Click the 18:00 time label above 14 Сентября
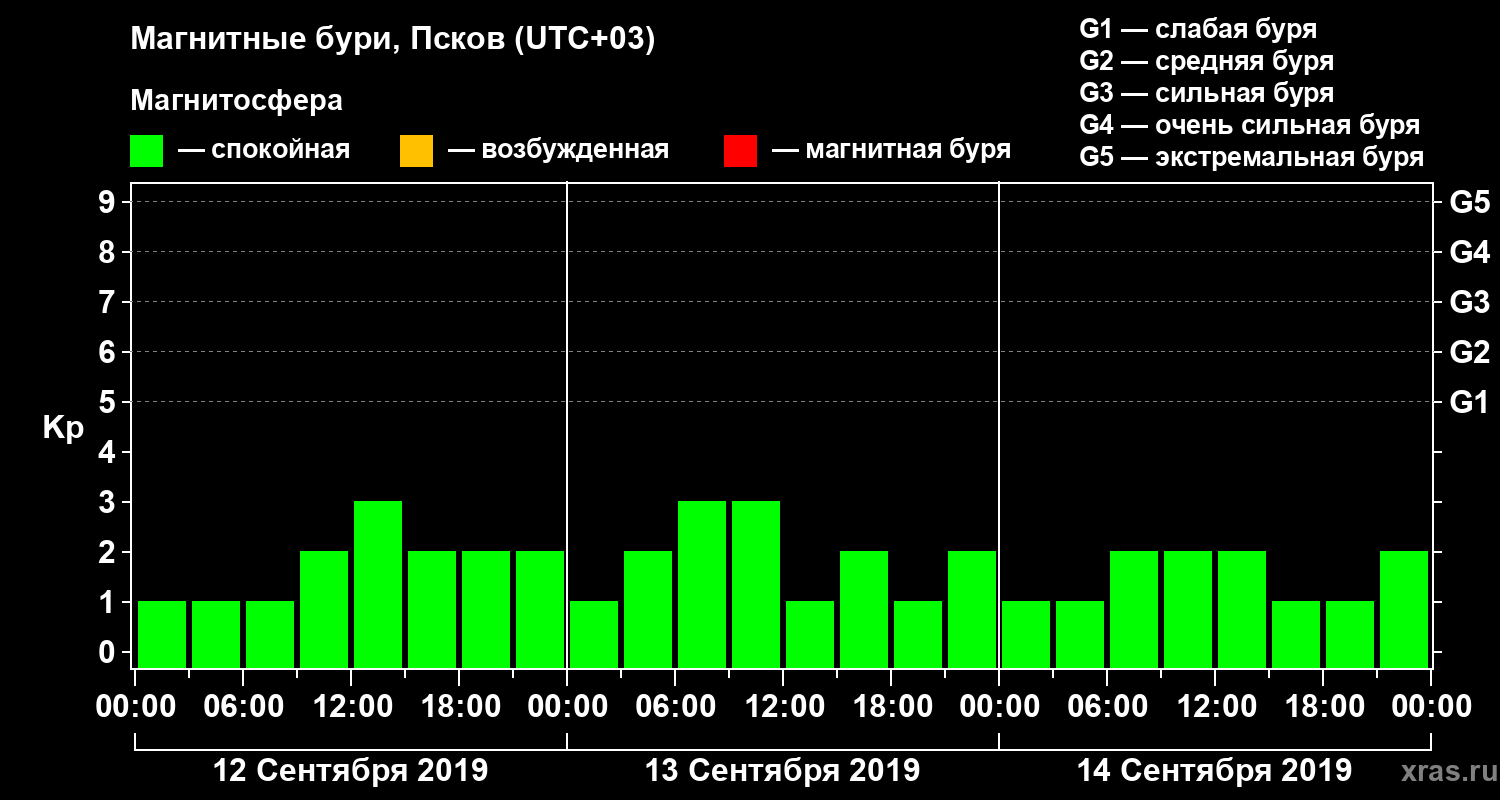 (1323, 706)
